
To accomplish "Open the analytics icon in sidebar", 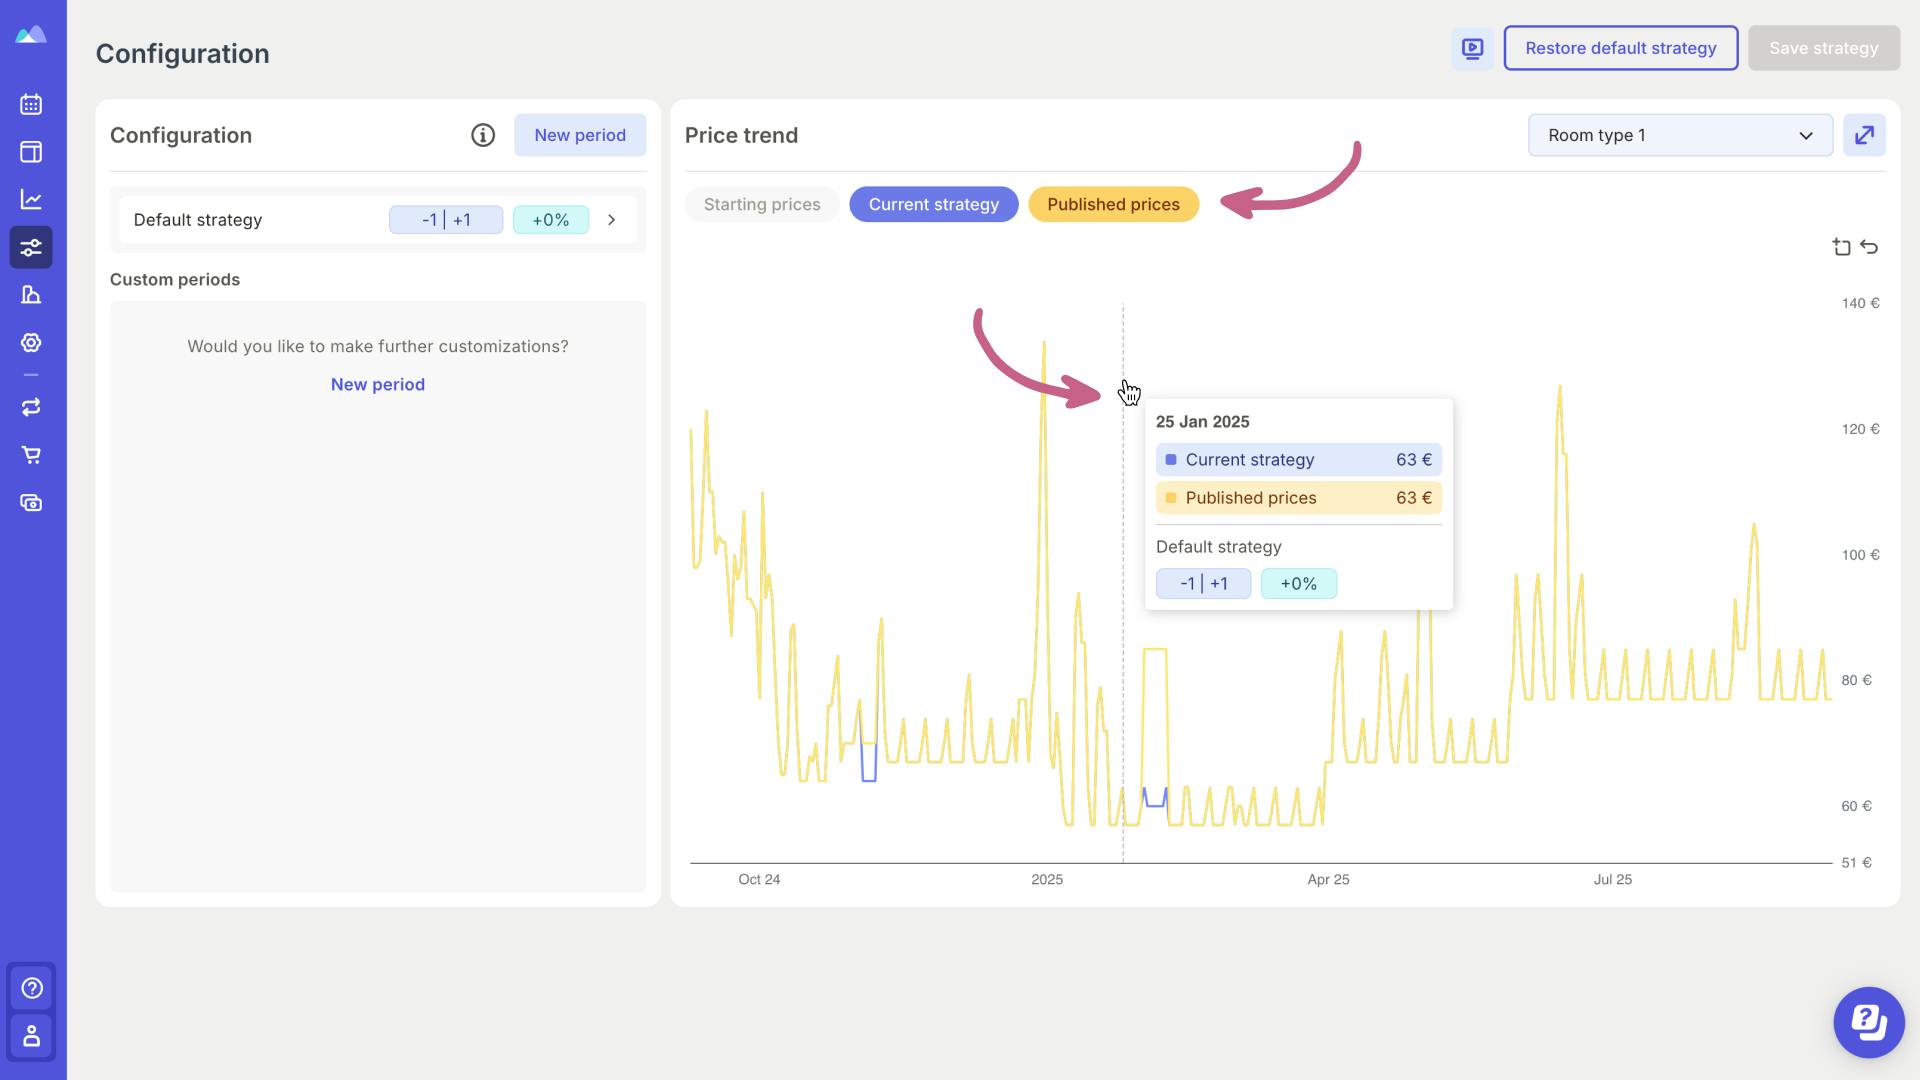I will (33, 200).
